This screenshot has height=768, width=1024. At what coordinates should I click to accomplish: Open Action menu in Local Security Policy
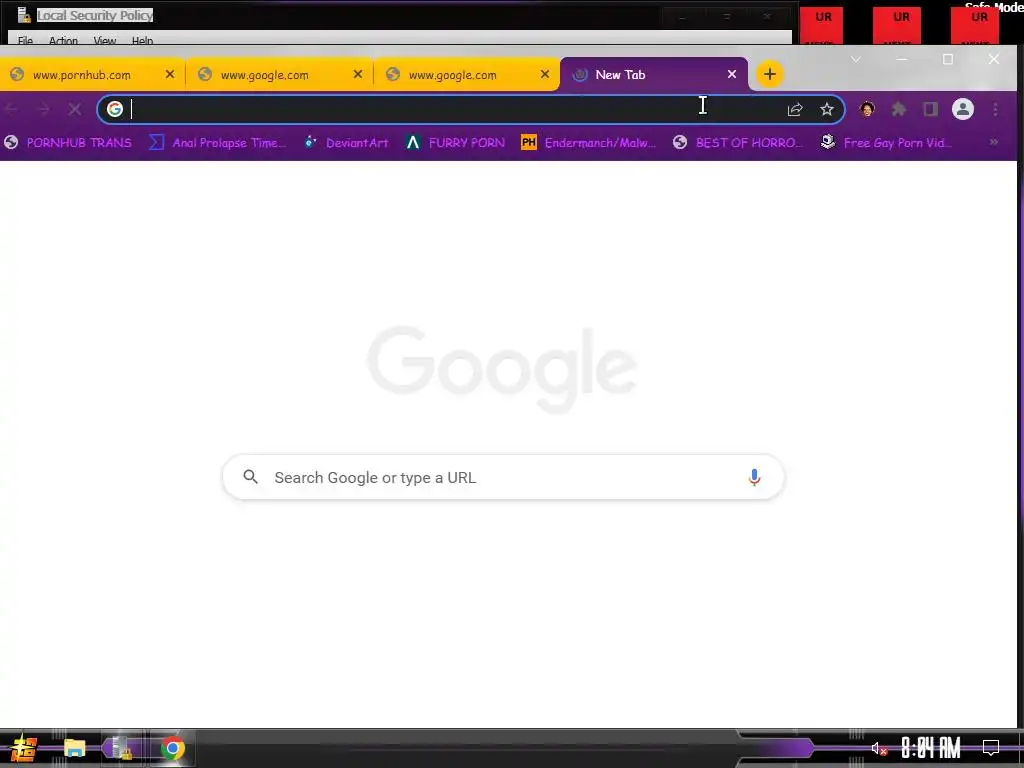click(x=63, y=40)
